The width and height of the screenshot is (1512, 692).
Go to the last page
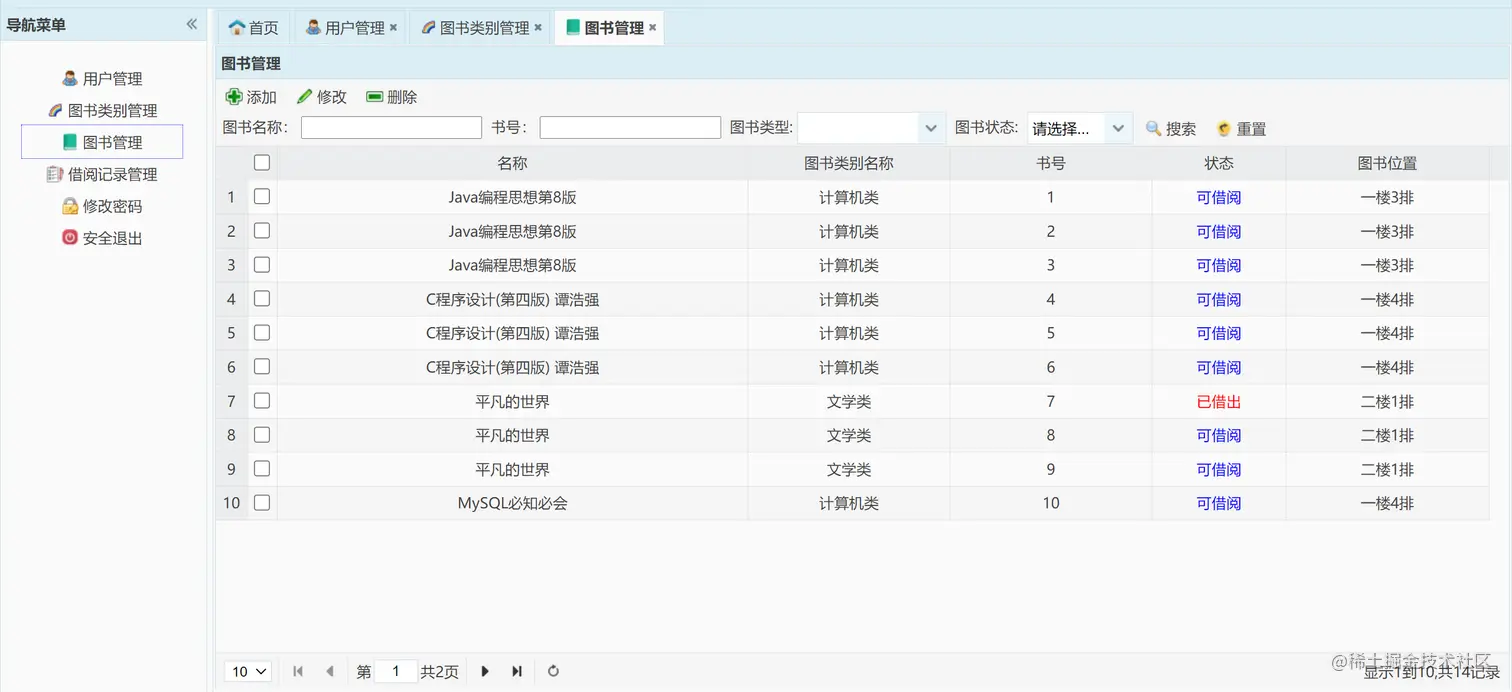[517, 671]
